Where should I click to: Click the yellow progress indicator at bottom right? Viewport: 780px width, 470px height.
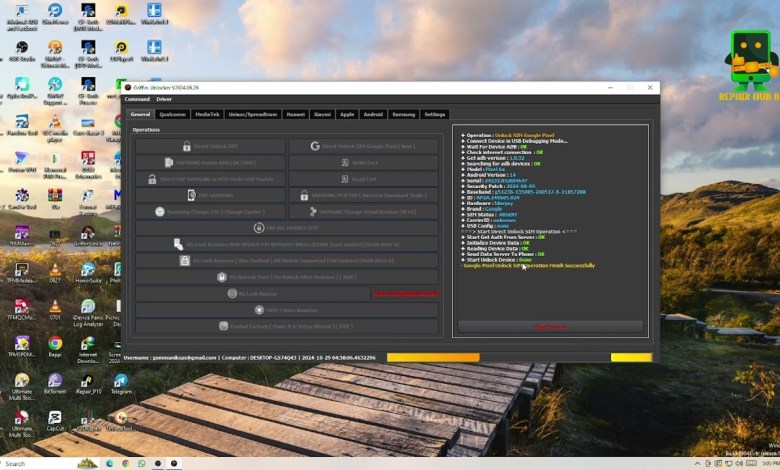click(631, 358)
